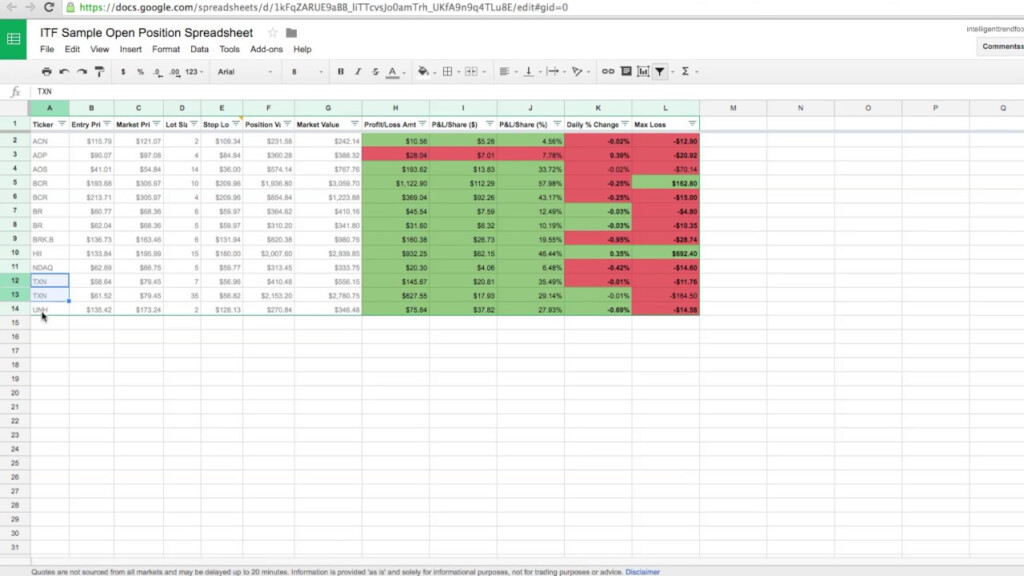Click the Insert comment icon
The width and height of the screenshot is (1024, 576).
point(626,71)
